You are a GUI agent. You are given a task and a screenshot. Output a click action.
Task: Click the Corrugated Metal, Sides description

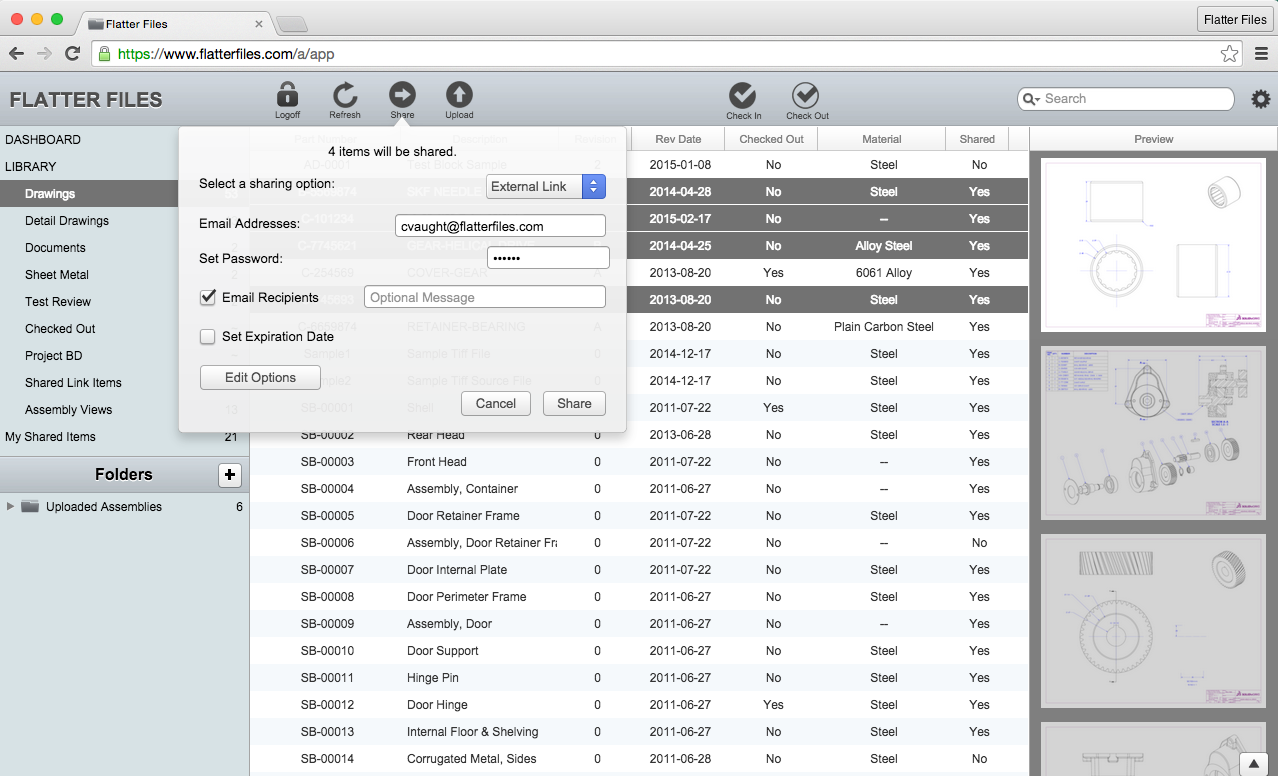472,759
